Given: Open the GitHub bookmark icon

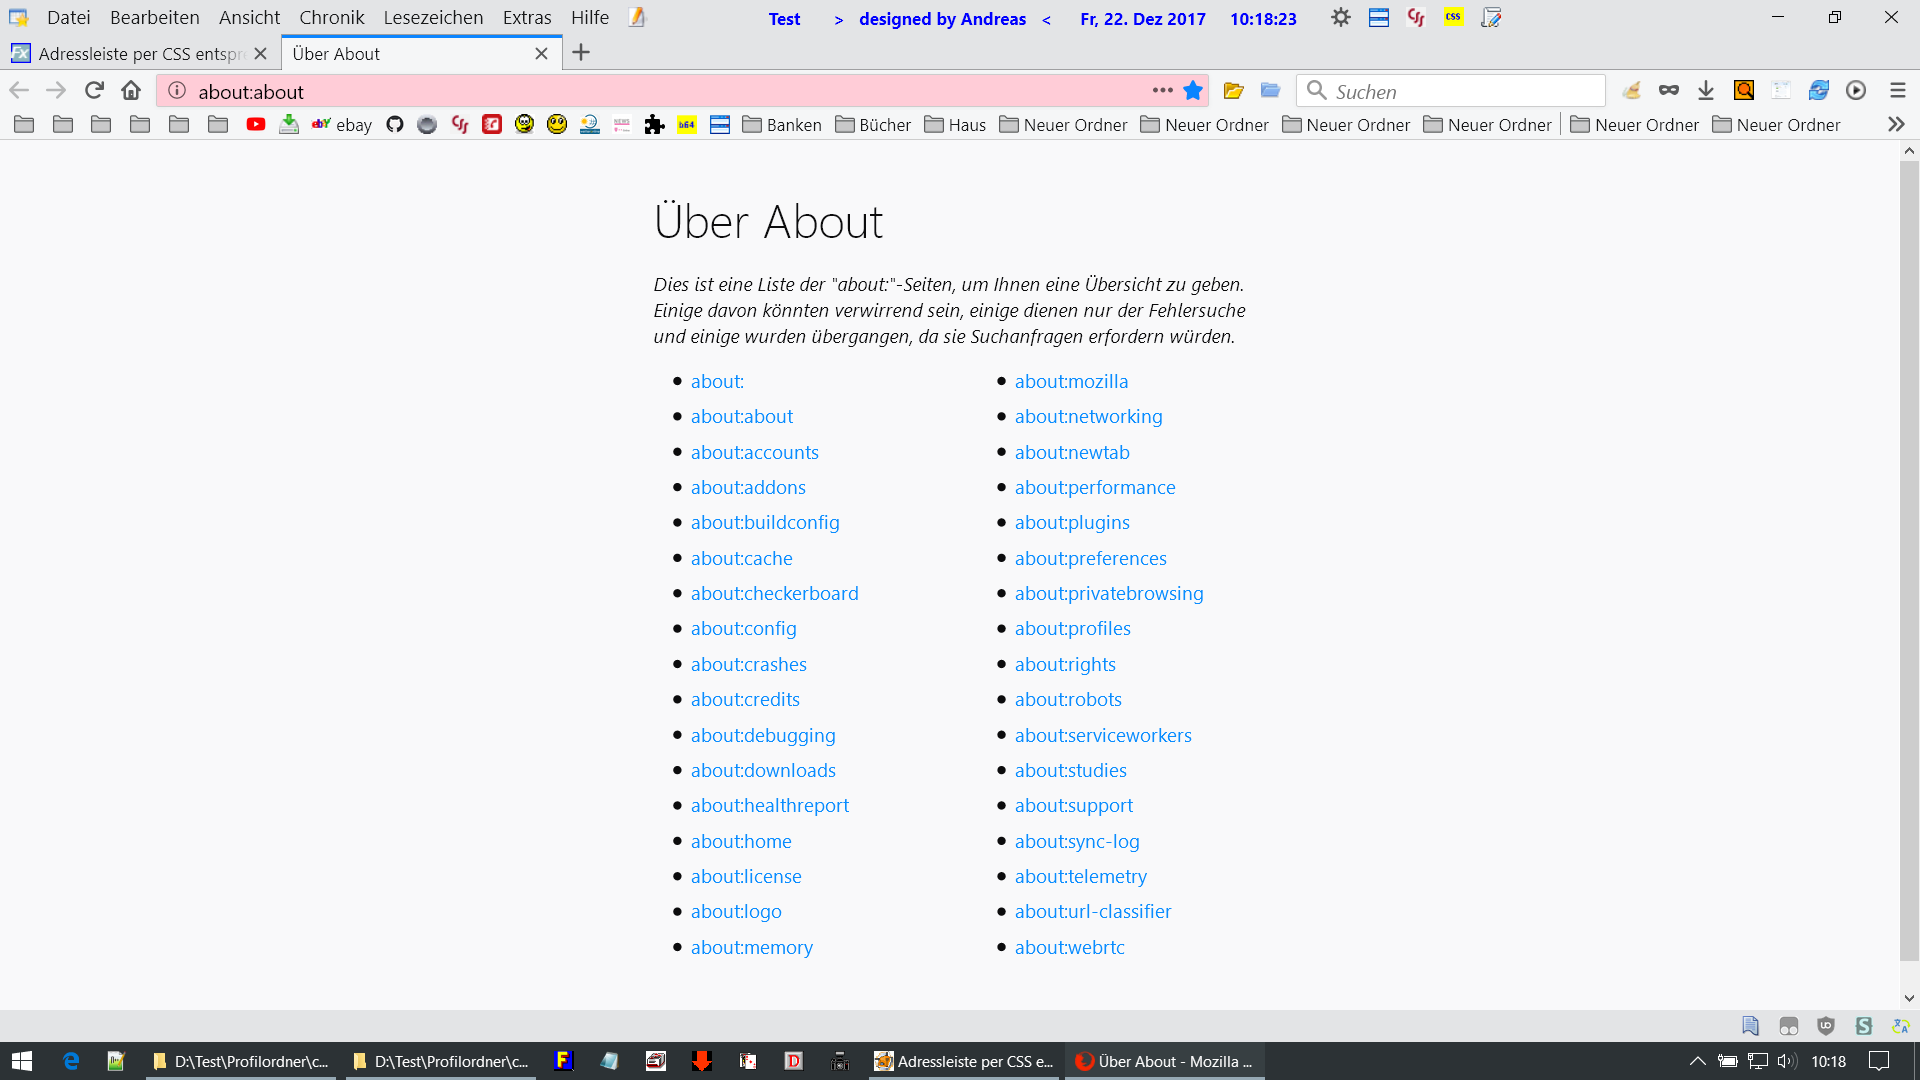Looking at the screenshot, I should [395, 125].
